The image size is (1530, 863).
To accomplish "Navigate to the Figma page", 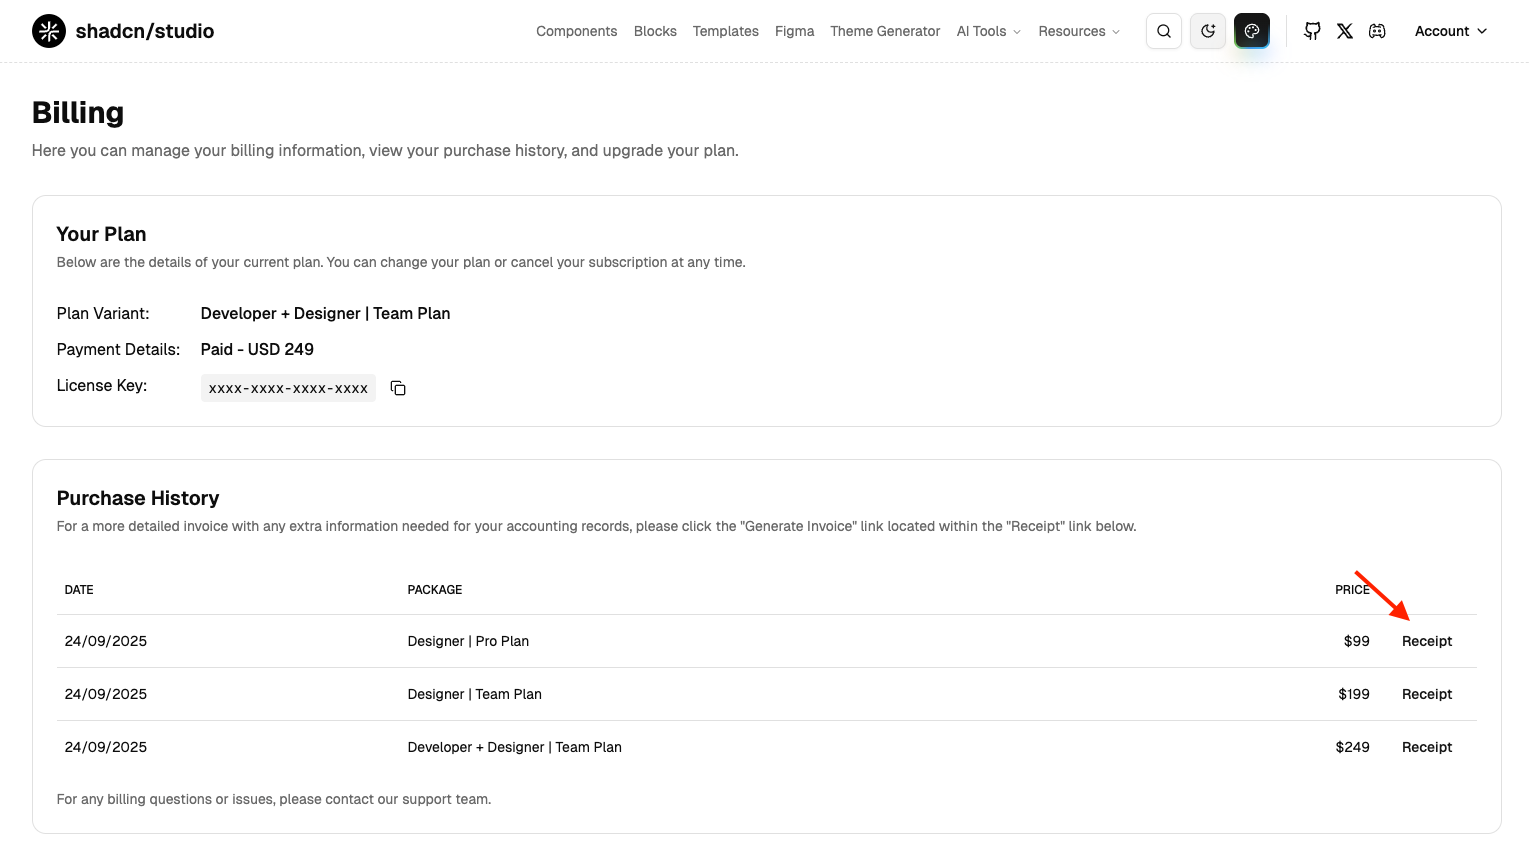I will [x=794, y=31].
